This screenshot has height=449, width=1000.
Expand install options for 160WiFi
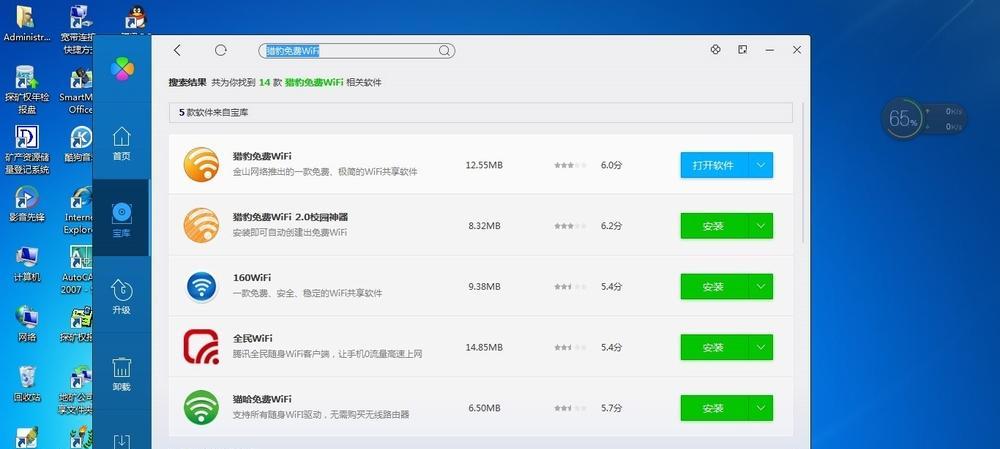coord(760,287)
